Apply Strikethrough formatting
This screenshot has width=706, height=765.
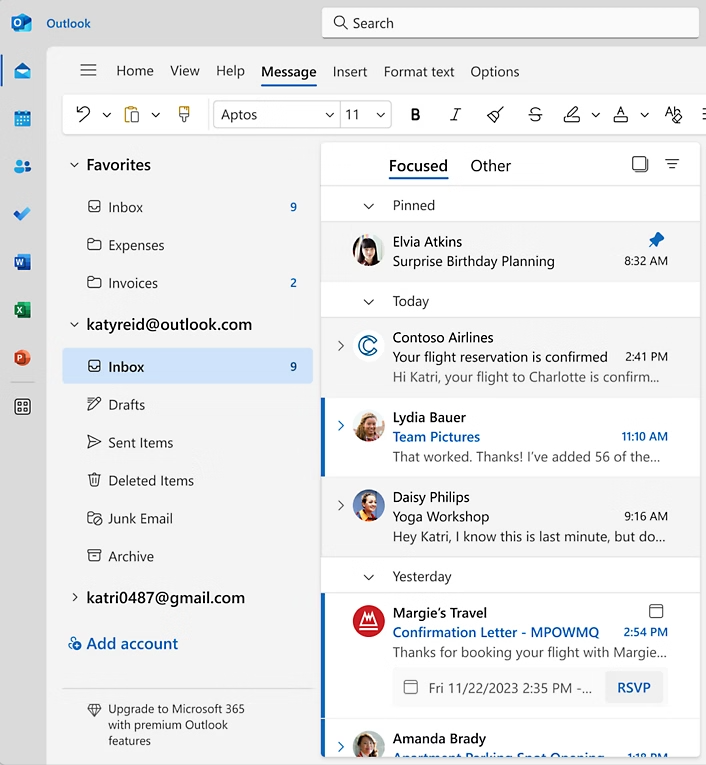[x=535, y=115]
